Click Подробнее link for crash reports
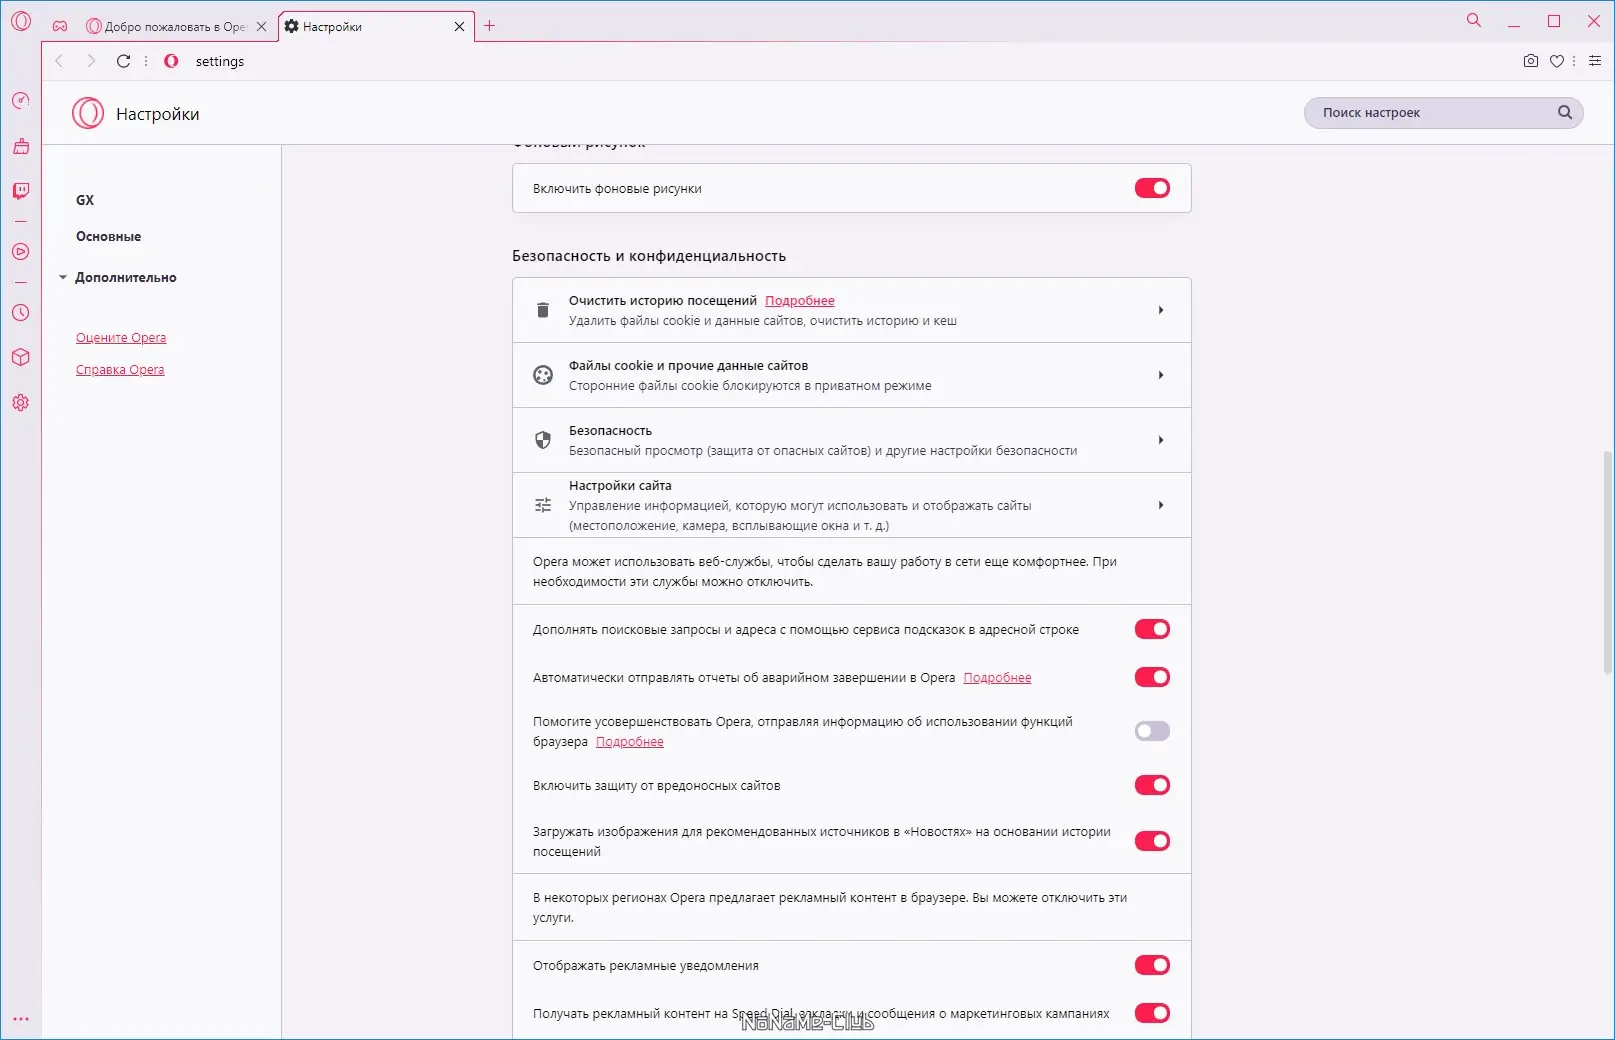This screenshot has height=1040, width=1615. [x=997, y=678]
